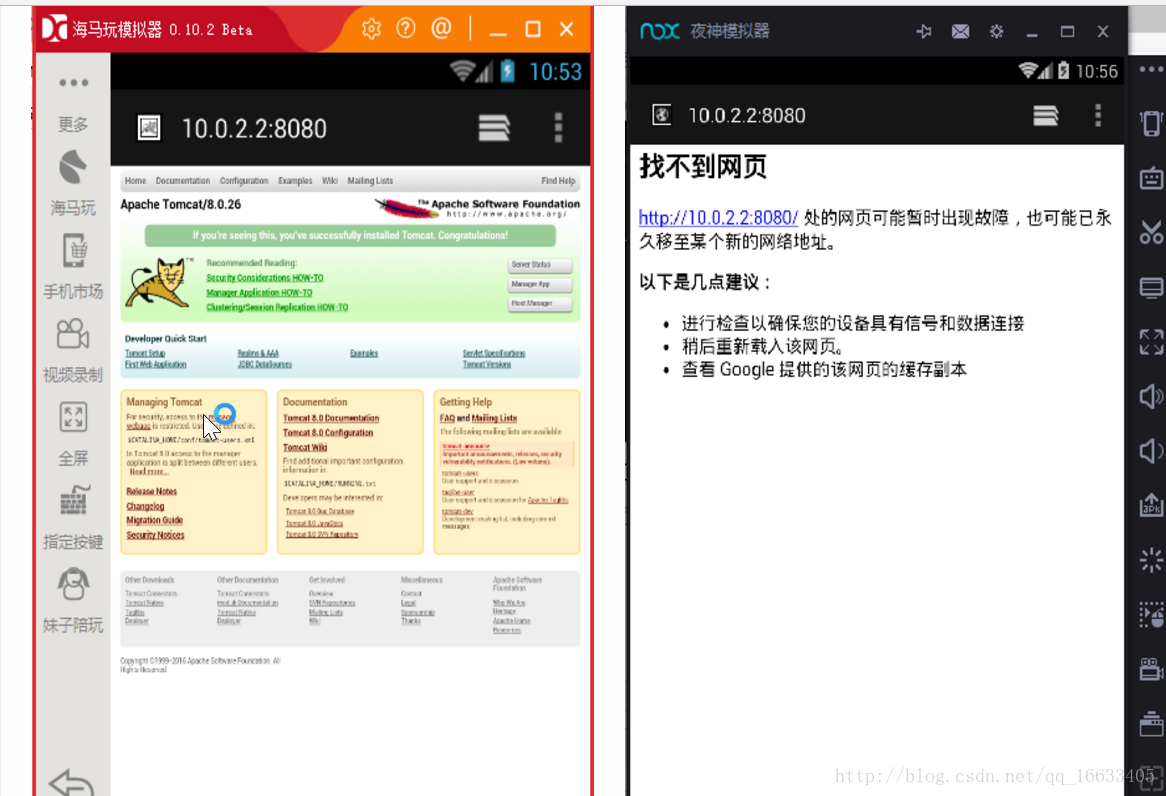The image size is (1166, 796).
Task: Open browser overflow menu in Nox emulator
Action: pos(1098,115)
